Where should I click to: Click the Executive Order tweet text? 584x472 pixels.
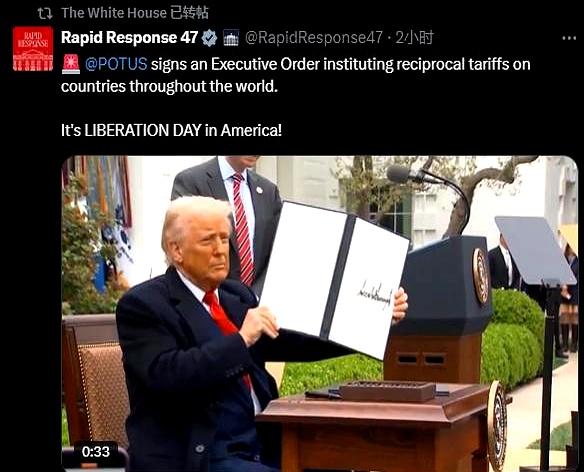[x=295, y=75]
